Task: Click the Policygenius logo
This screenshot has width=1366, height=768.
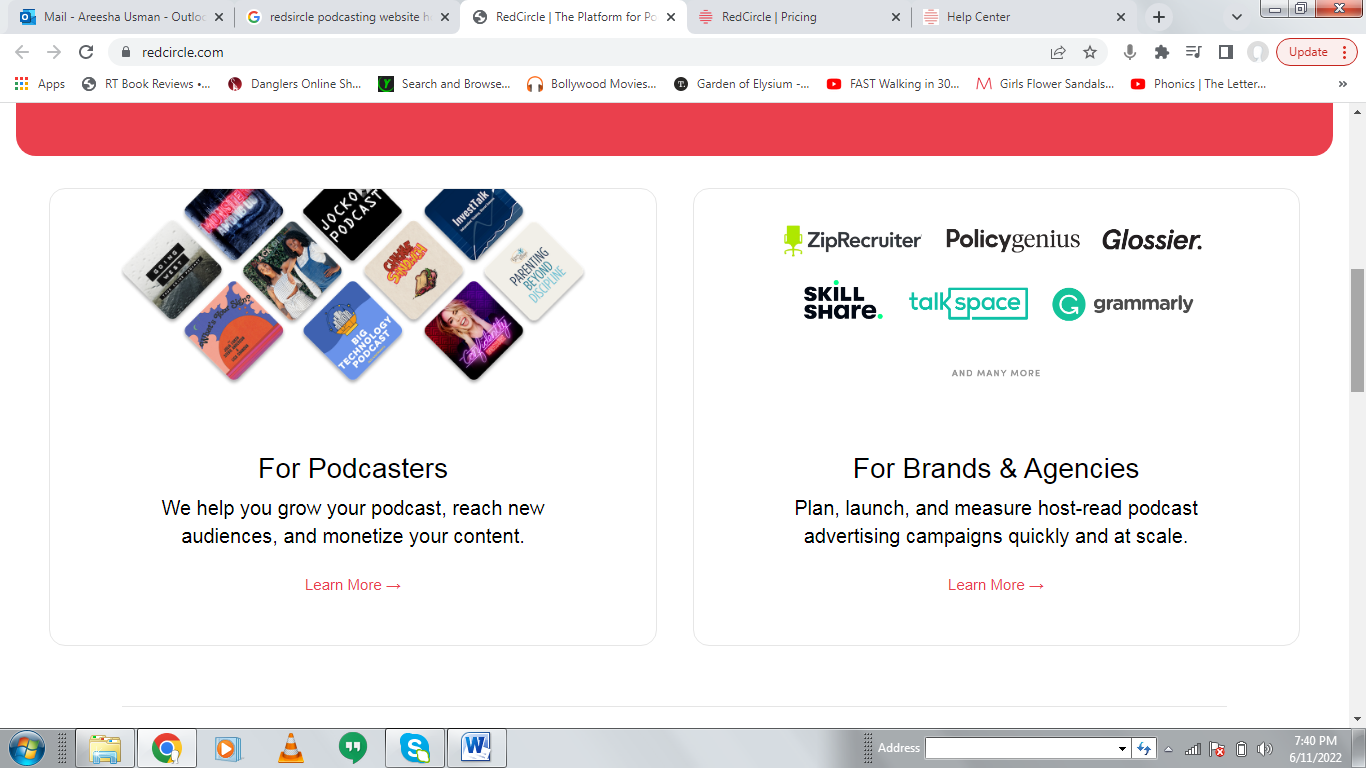Action: click(1013, 240)
